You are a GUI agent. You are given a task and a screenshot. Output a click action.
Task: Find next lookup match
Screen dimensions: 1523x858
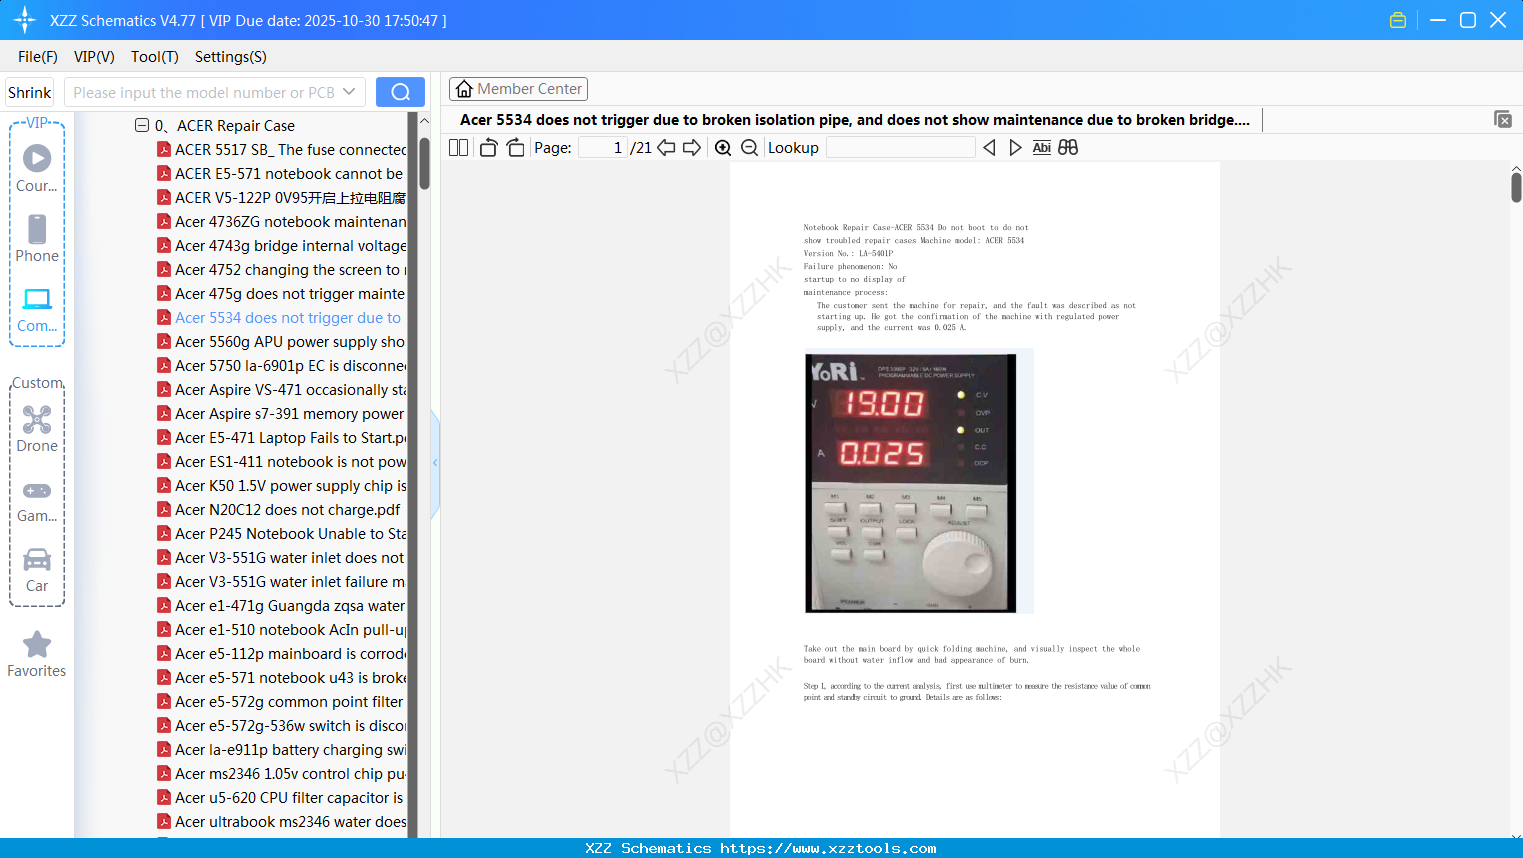pos(1015,148)
